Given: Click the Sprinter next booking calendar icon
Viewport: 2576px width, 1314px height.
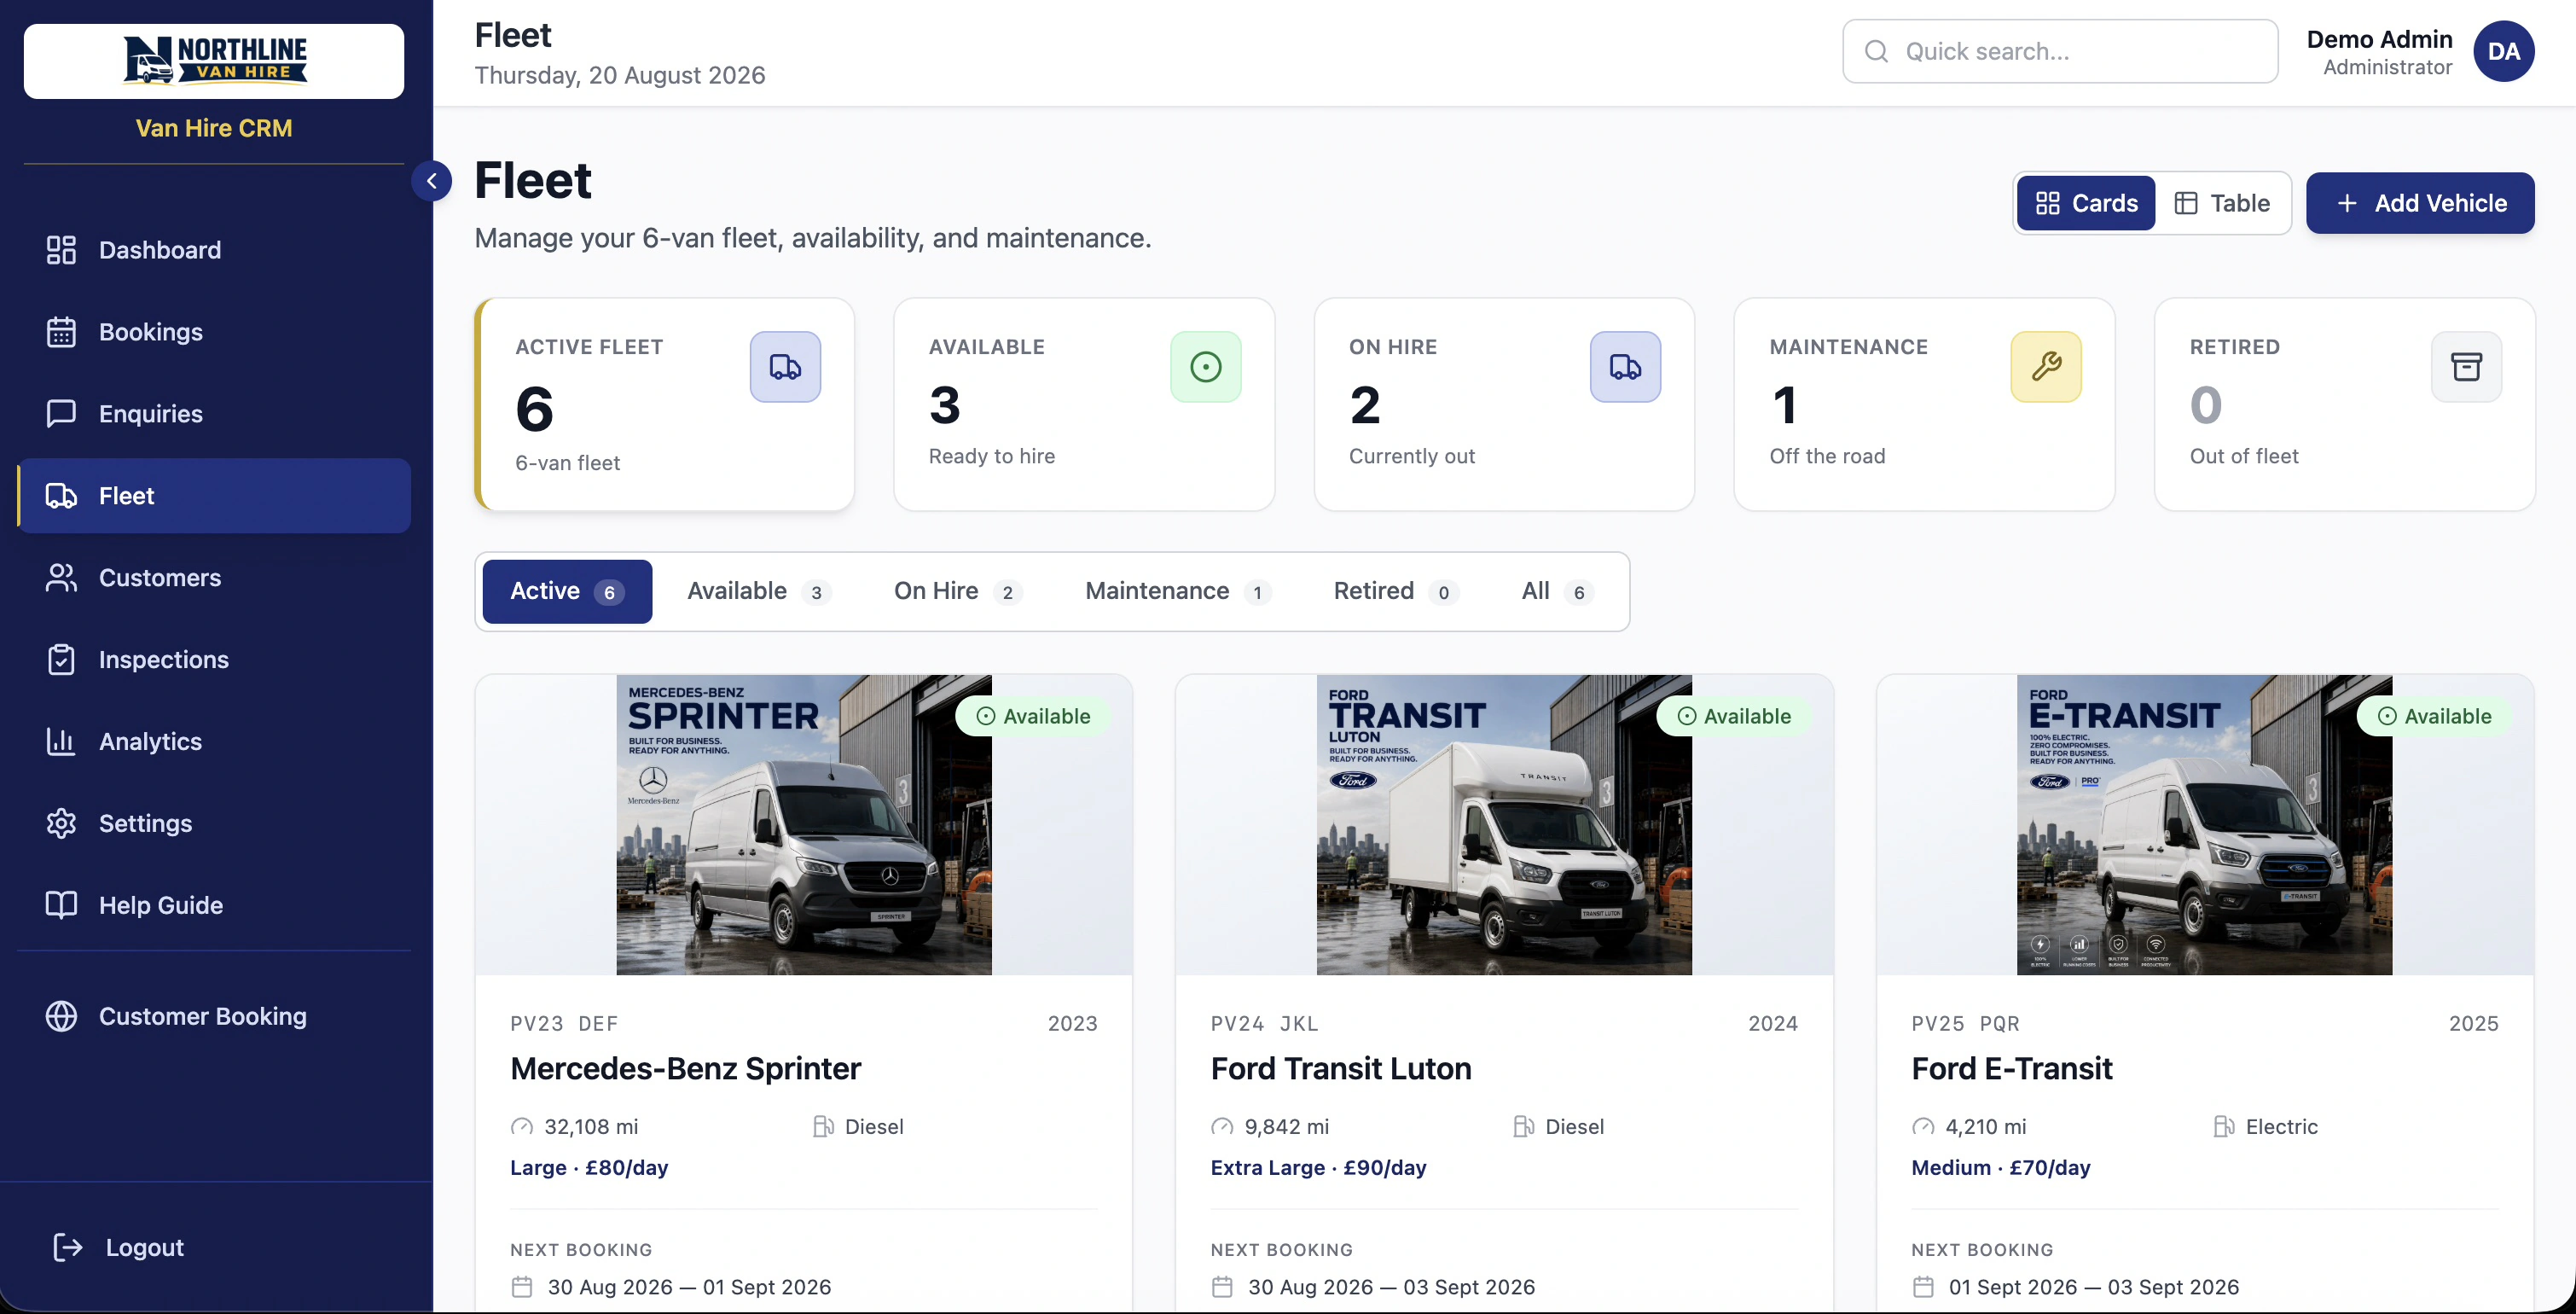Looking at the screenshot, I should (522, 1288).
